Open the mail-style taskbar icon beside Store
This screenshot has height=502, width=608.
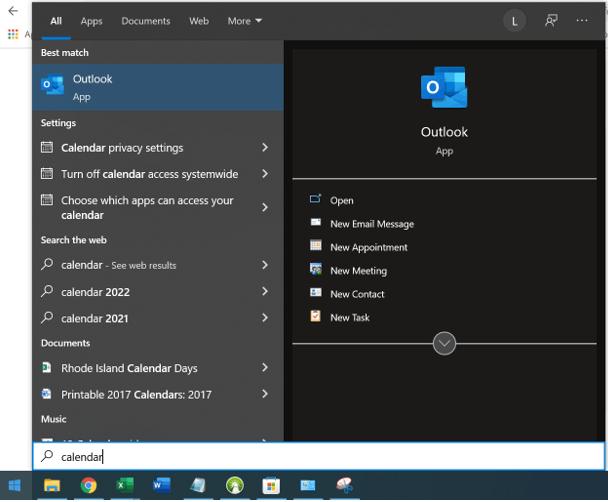pyautogui.click(x=308, y=486)
